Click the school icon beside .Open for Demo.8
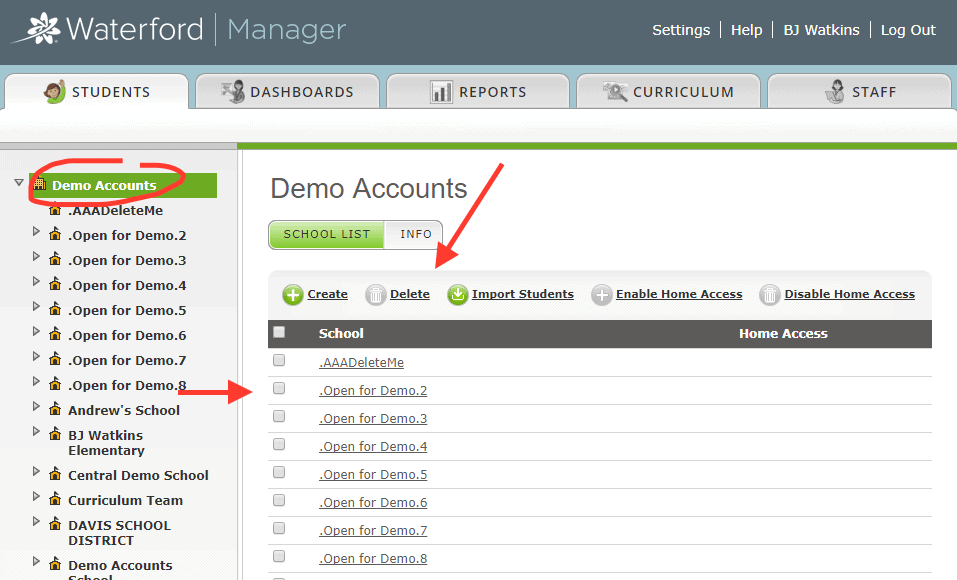Screen dimensions: 957x580 coord(55,384)
